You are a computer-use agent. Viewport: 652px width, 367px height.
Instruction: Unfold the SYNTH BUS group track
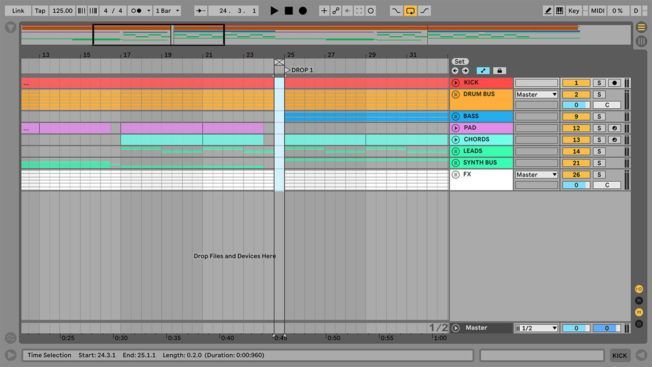tap(456, 163)
